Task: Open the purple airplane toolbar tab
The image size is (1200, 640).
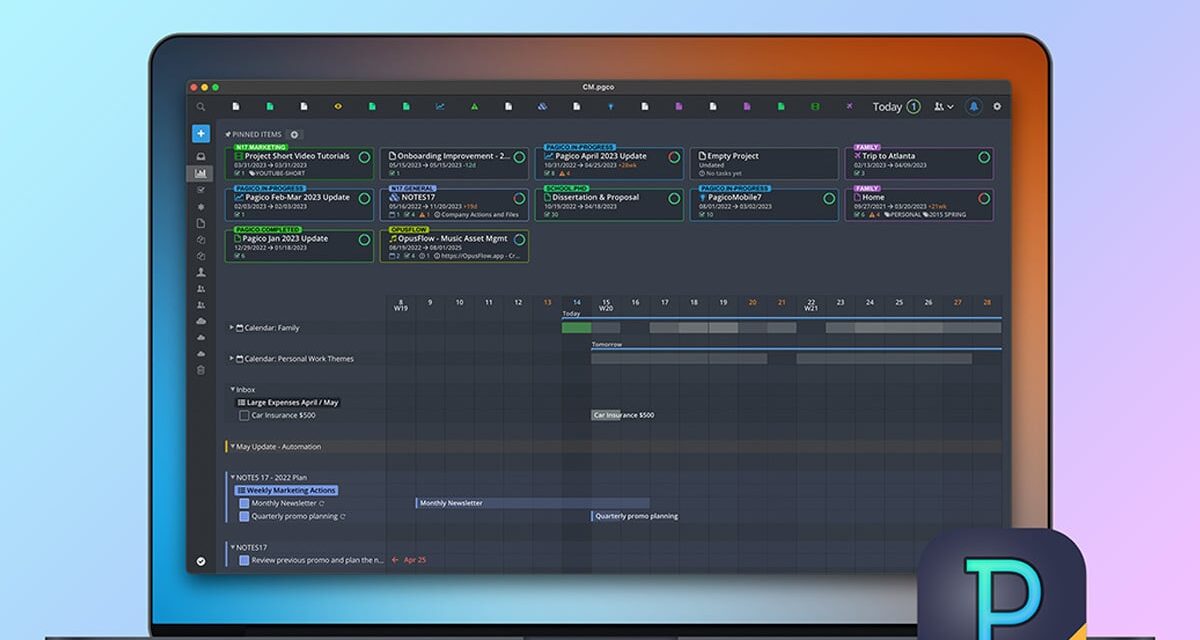Action: point(850,106)
